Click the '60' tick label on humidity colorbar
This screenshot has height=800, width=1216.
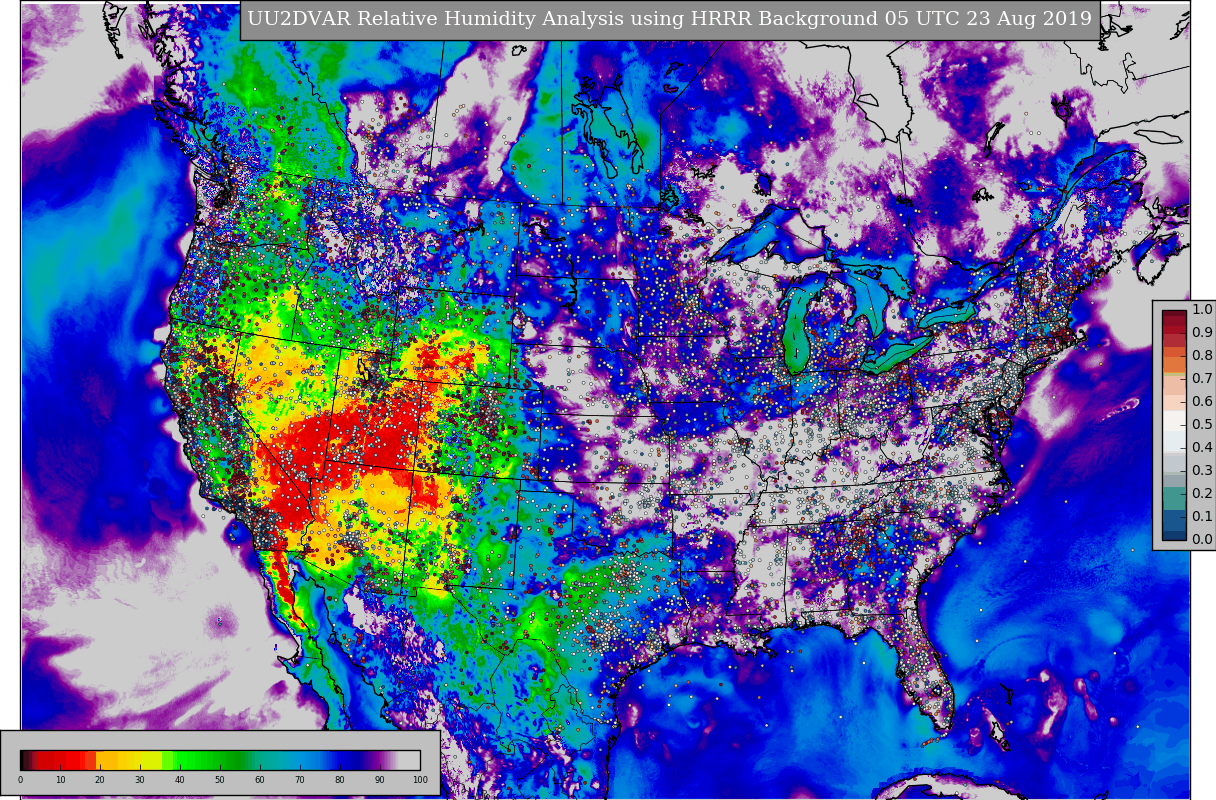(x=260, y=779)
